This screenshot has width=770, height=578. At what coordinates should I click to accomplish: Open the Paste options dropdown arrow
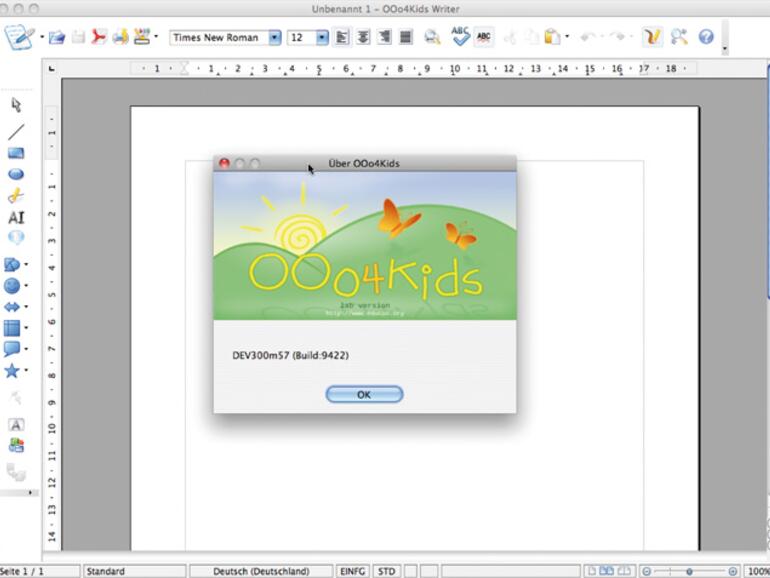click(567, 37)
